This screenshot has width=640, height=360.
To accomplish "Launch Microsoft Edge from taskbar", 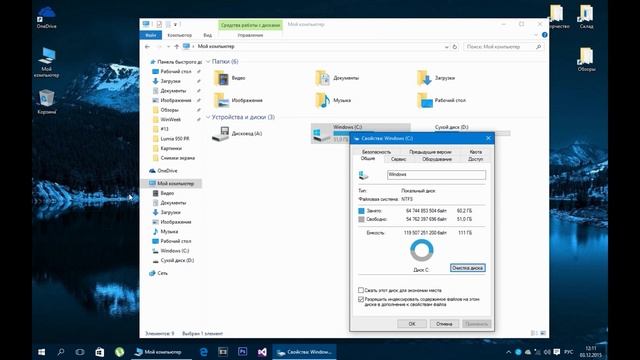I will (203, 352).
